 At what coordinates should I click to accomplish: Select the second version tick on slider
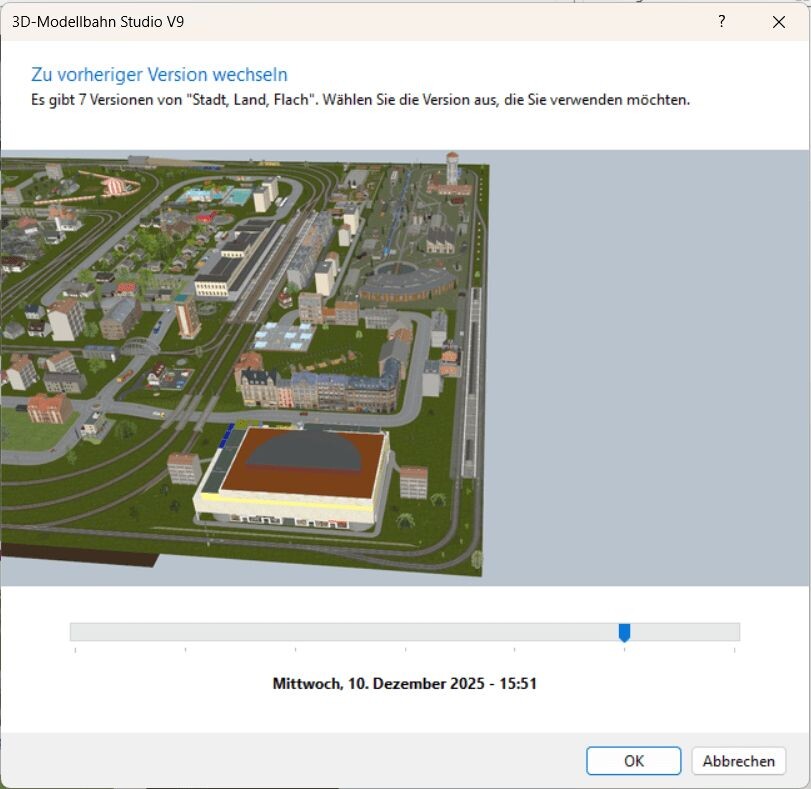(x=185, y=632)
